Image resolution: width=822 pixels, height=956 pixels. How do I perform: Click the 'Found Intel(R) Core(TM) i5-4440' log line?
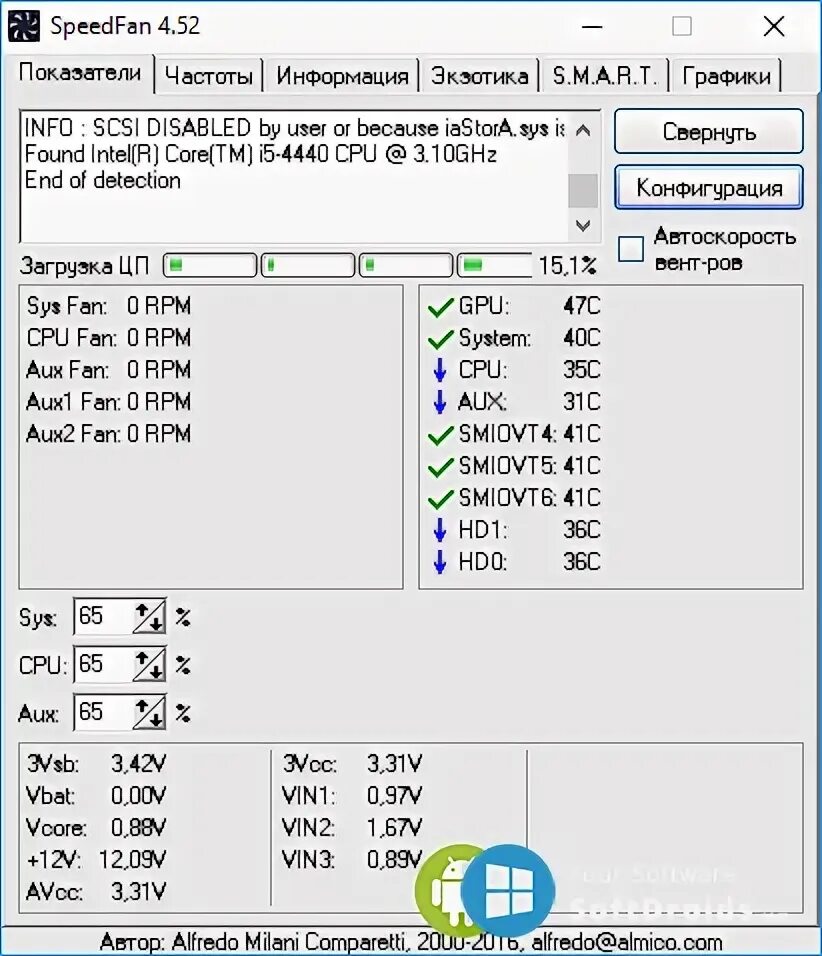click(x=260, y=154)
